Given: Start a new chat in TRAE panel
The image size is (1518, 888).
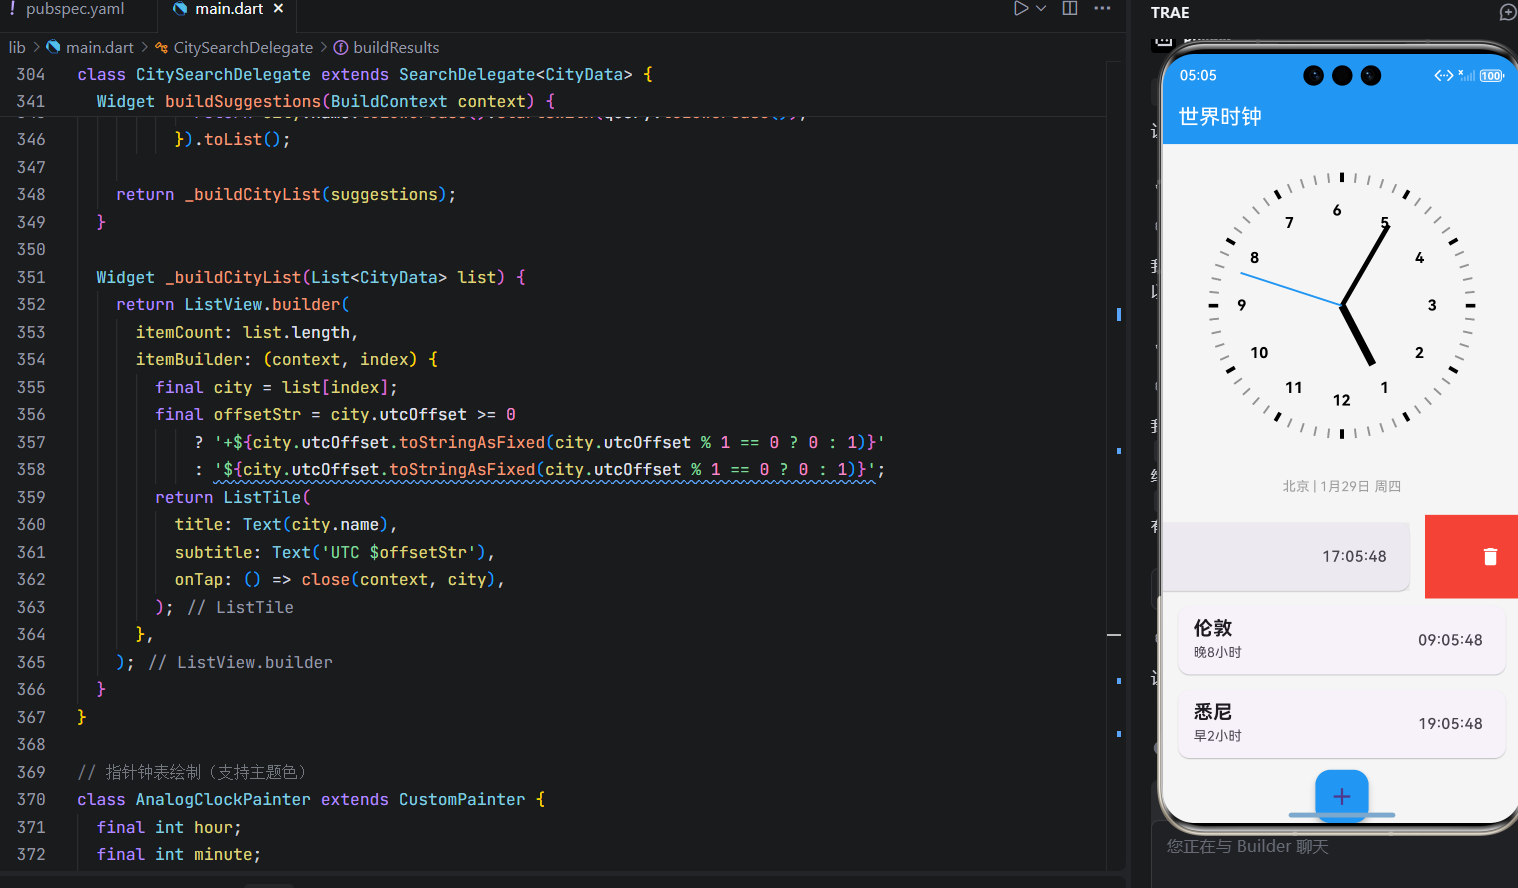Looking at the screenshot, I should [1508, 12].
